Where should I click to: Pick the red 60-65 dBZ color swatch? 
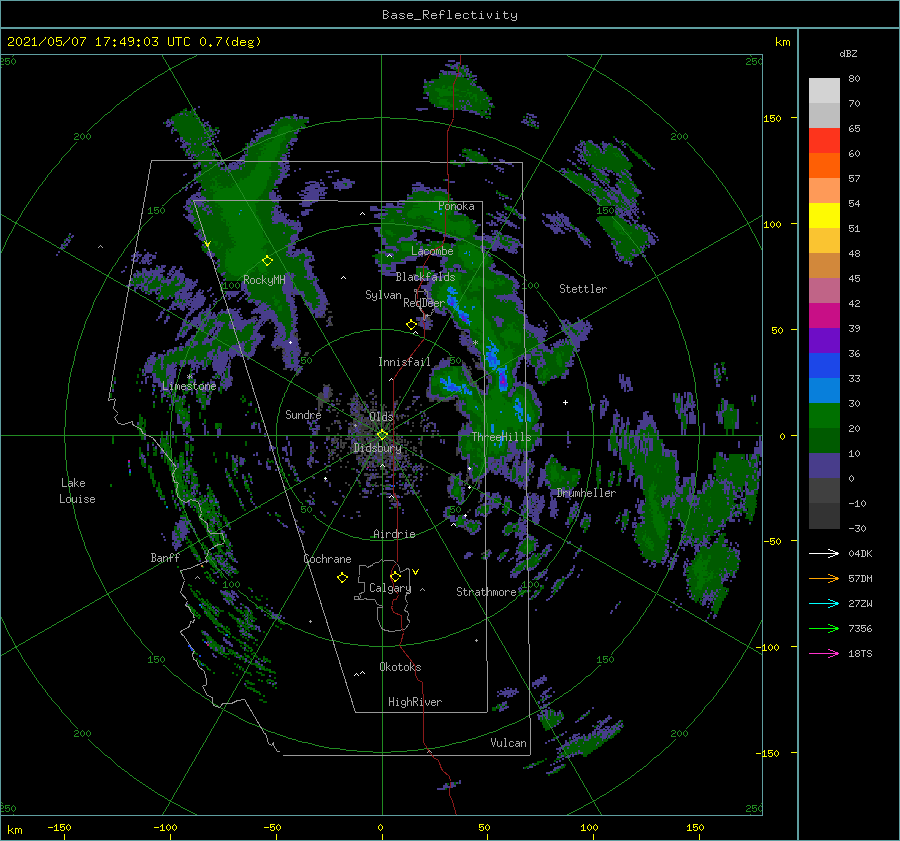pos(824,140)
